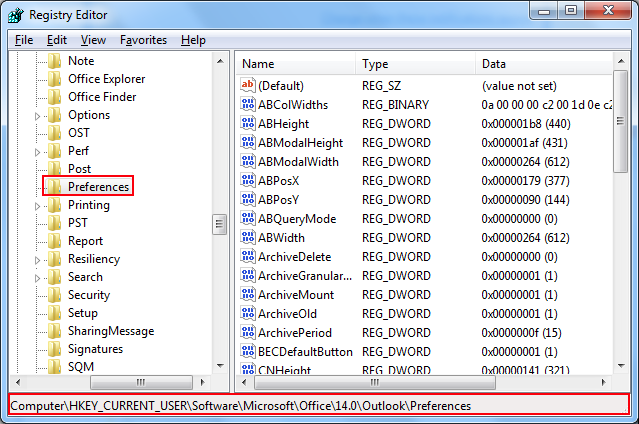Open the View menu
This screenshot has width=639, height=424.
[93, 40]
